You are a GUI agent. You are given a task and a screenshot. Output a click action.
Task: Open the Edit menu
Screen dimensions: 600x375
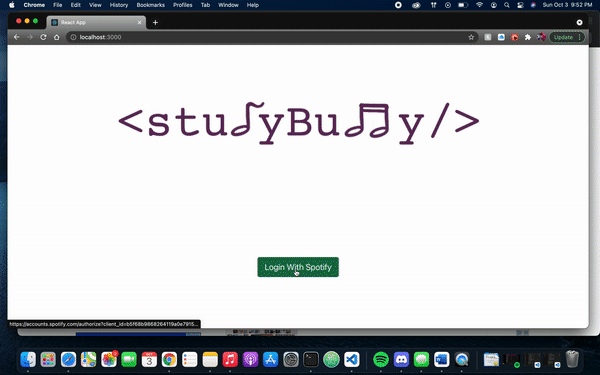pos(75,5)
